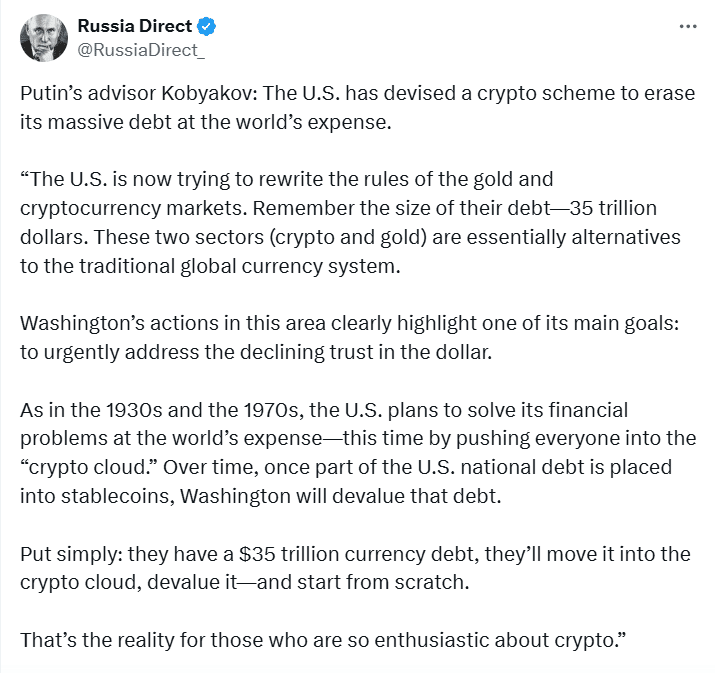Click the paragraph starting "As in the 1930s"
The height and width of the screenshot is (673, 715).
pos(300,412)
